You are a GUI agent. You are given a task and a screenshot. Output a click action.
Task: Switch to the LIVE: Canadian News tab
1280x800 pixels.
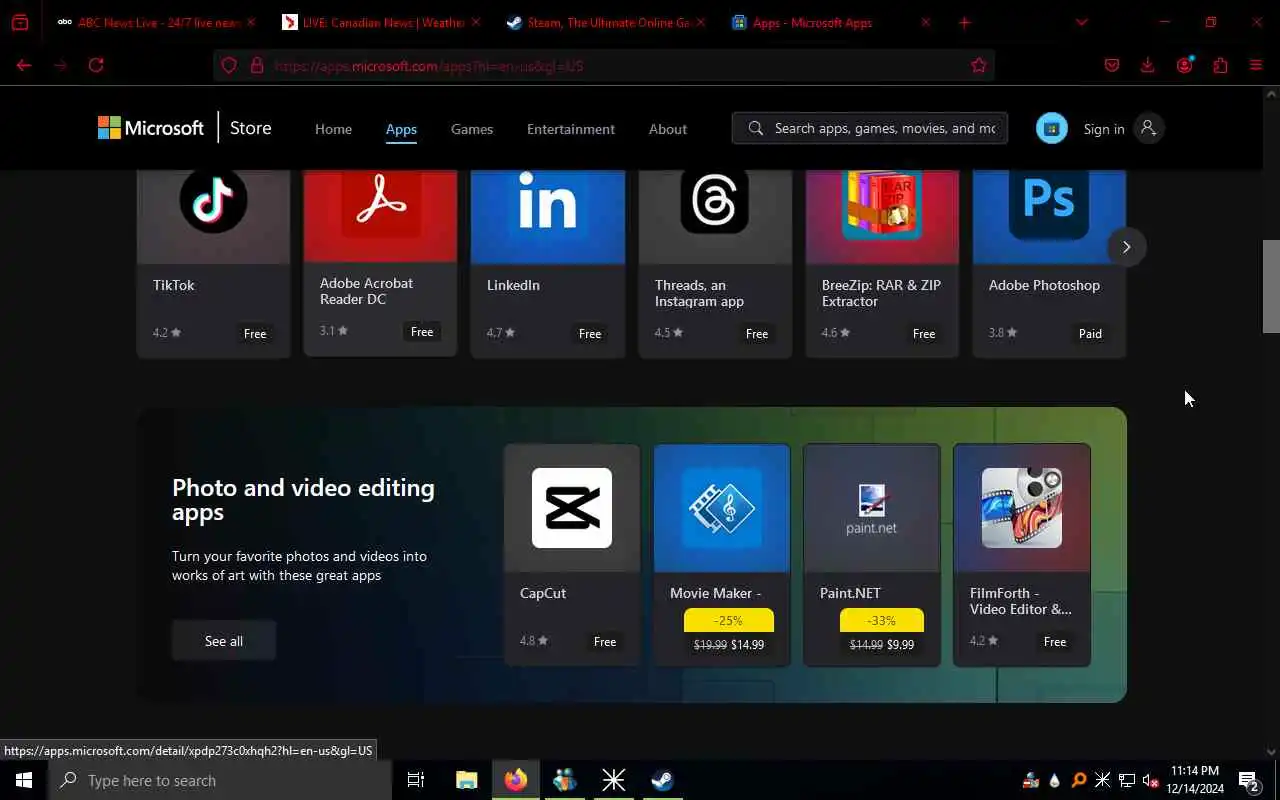pyautogui.click(x=380, y=22)
